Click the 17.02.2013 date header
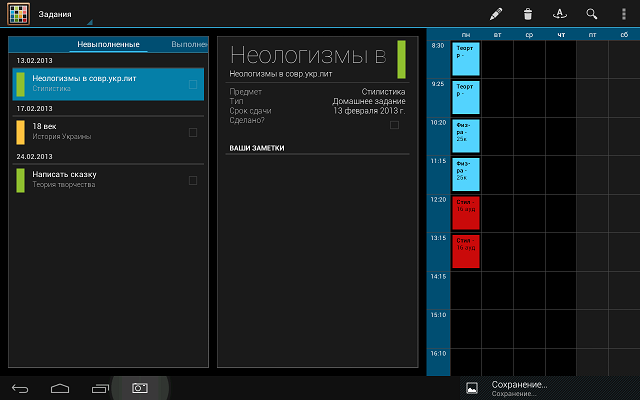Image resolution: width=640 pixels, height=400 pixels. click(x=34, y=109)
